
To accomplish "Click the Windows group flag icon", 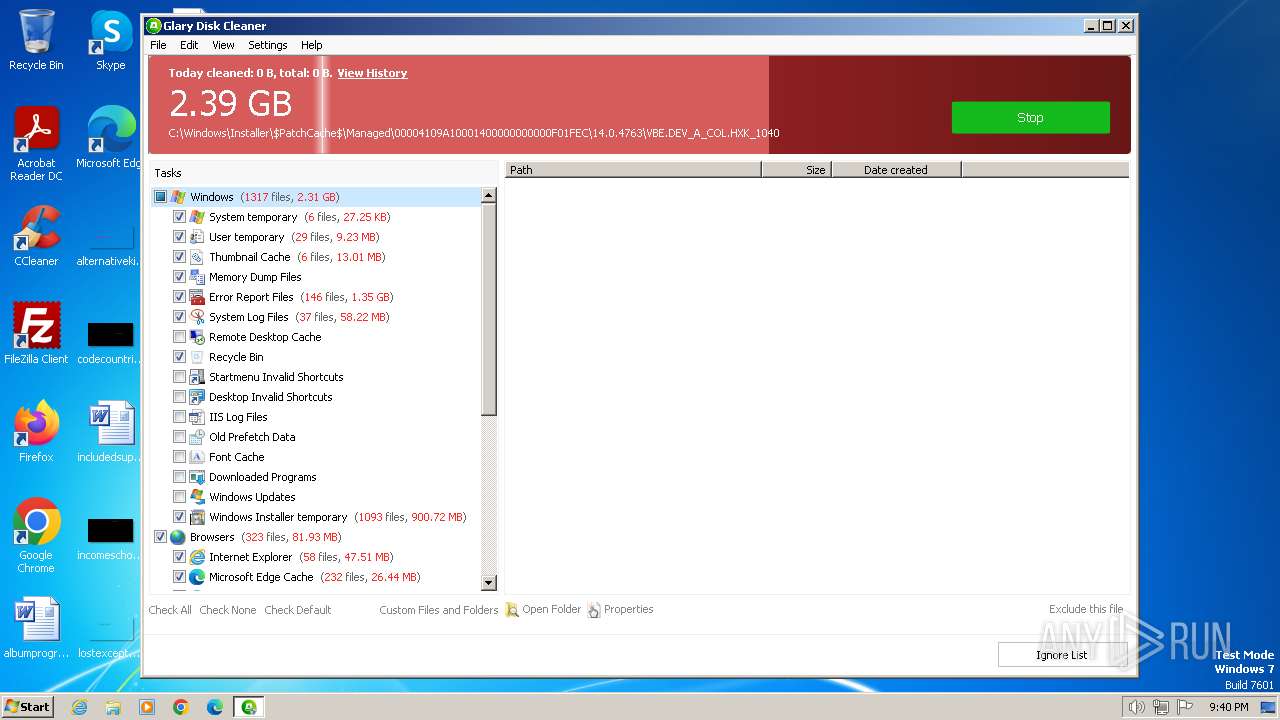I will click(178, 197).
